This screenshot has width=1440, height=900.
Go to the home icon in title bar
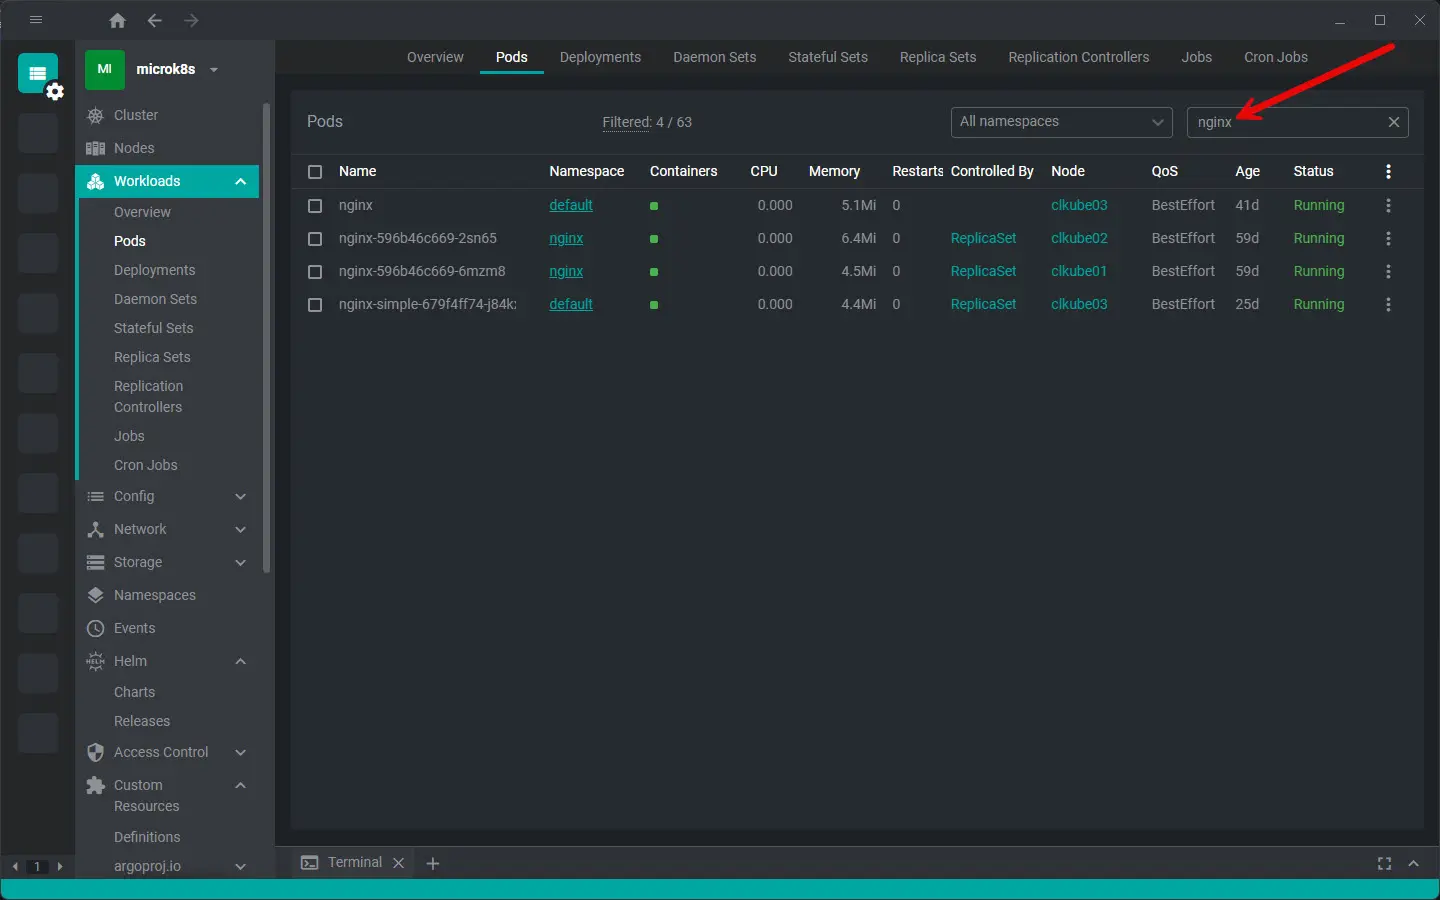(118, 20)
